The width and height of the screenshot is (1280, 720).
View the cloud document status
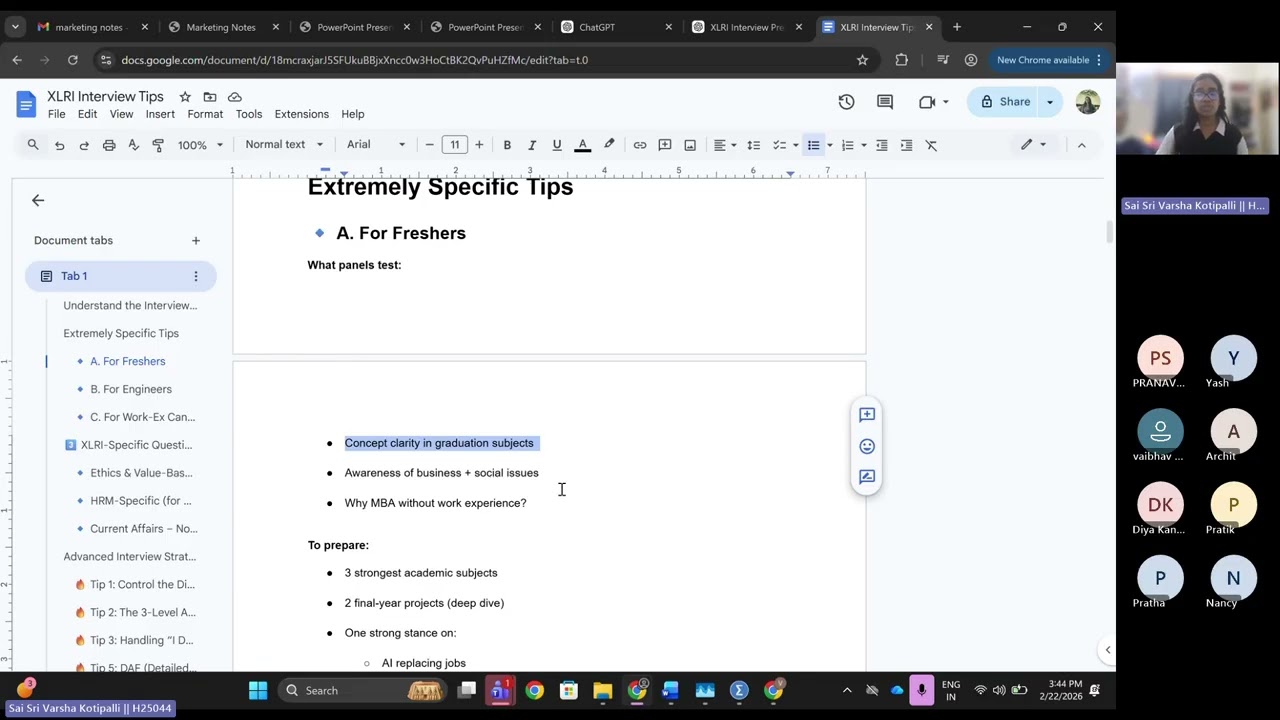pos(235,97)
